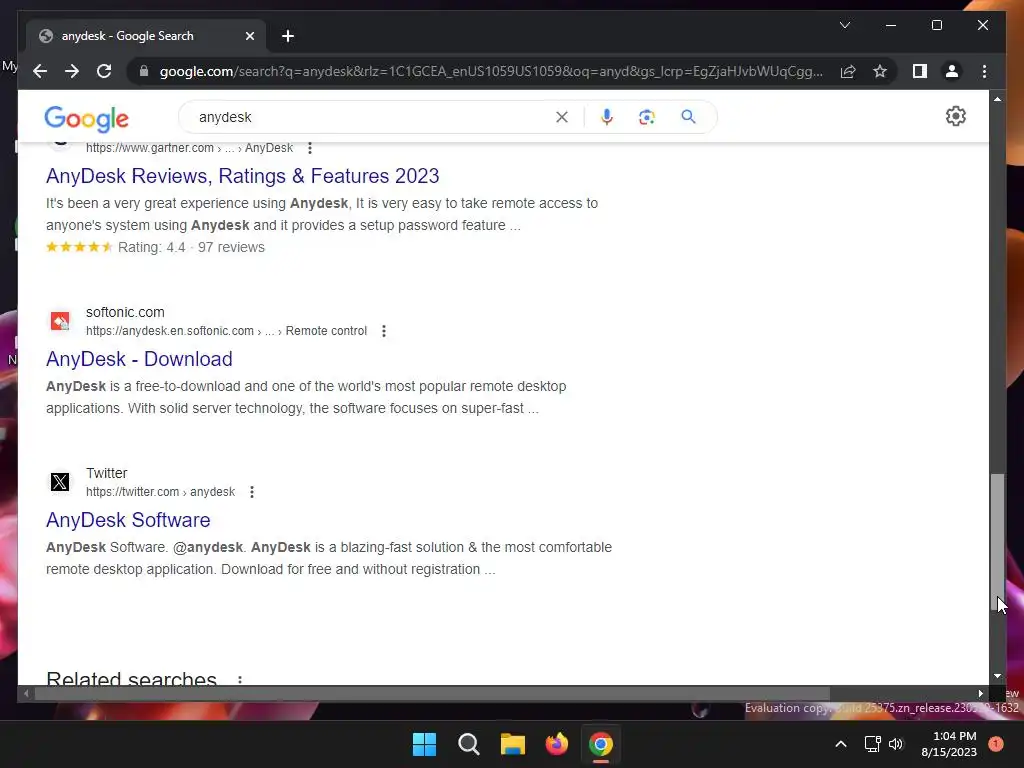This screenshot has height=768, width=1024.
Task: Open the Windows Start menu
Action: pyautogui.click(x=424, y=744)
